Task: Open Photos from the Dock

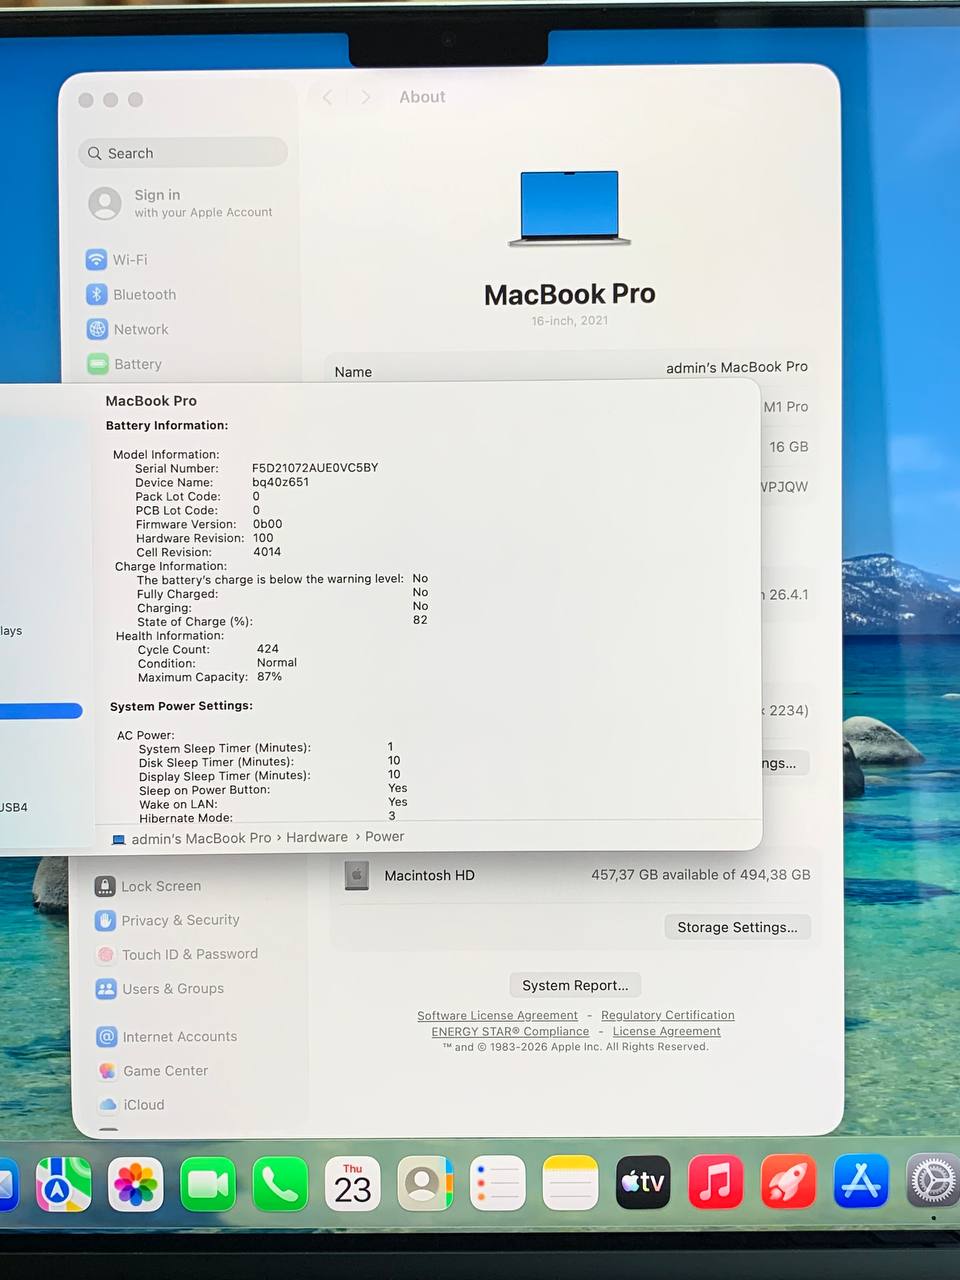Action: pyautogui.click(x=136, y=1184)
